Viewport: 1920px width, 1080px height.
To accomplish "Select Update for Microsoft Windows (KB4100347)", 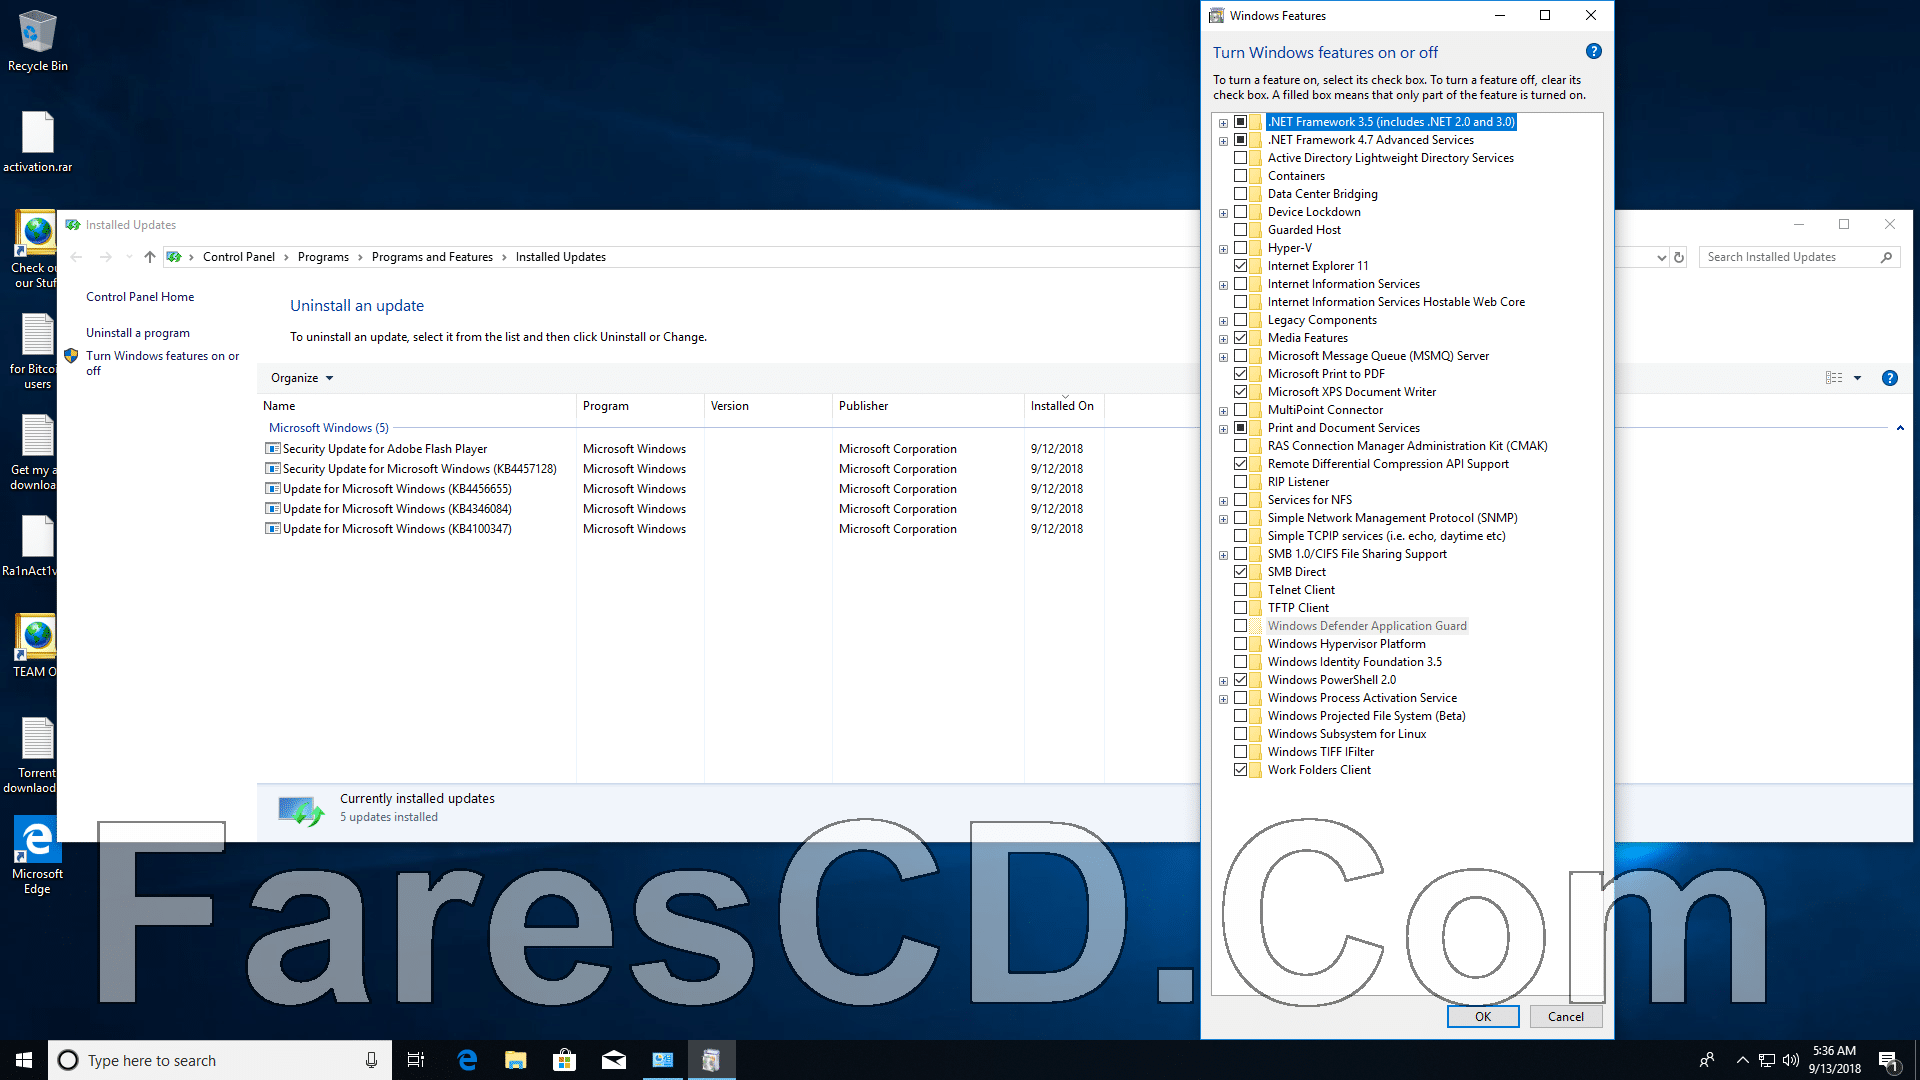I will [397, 529].
